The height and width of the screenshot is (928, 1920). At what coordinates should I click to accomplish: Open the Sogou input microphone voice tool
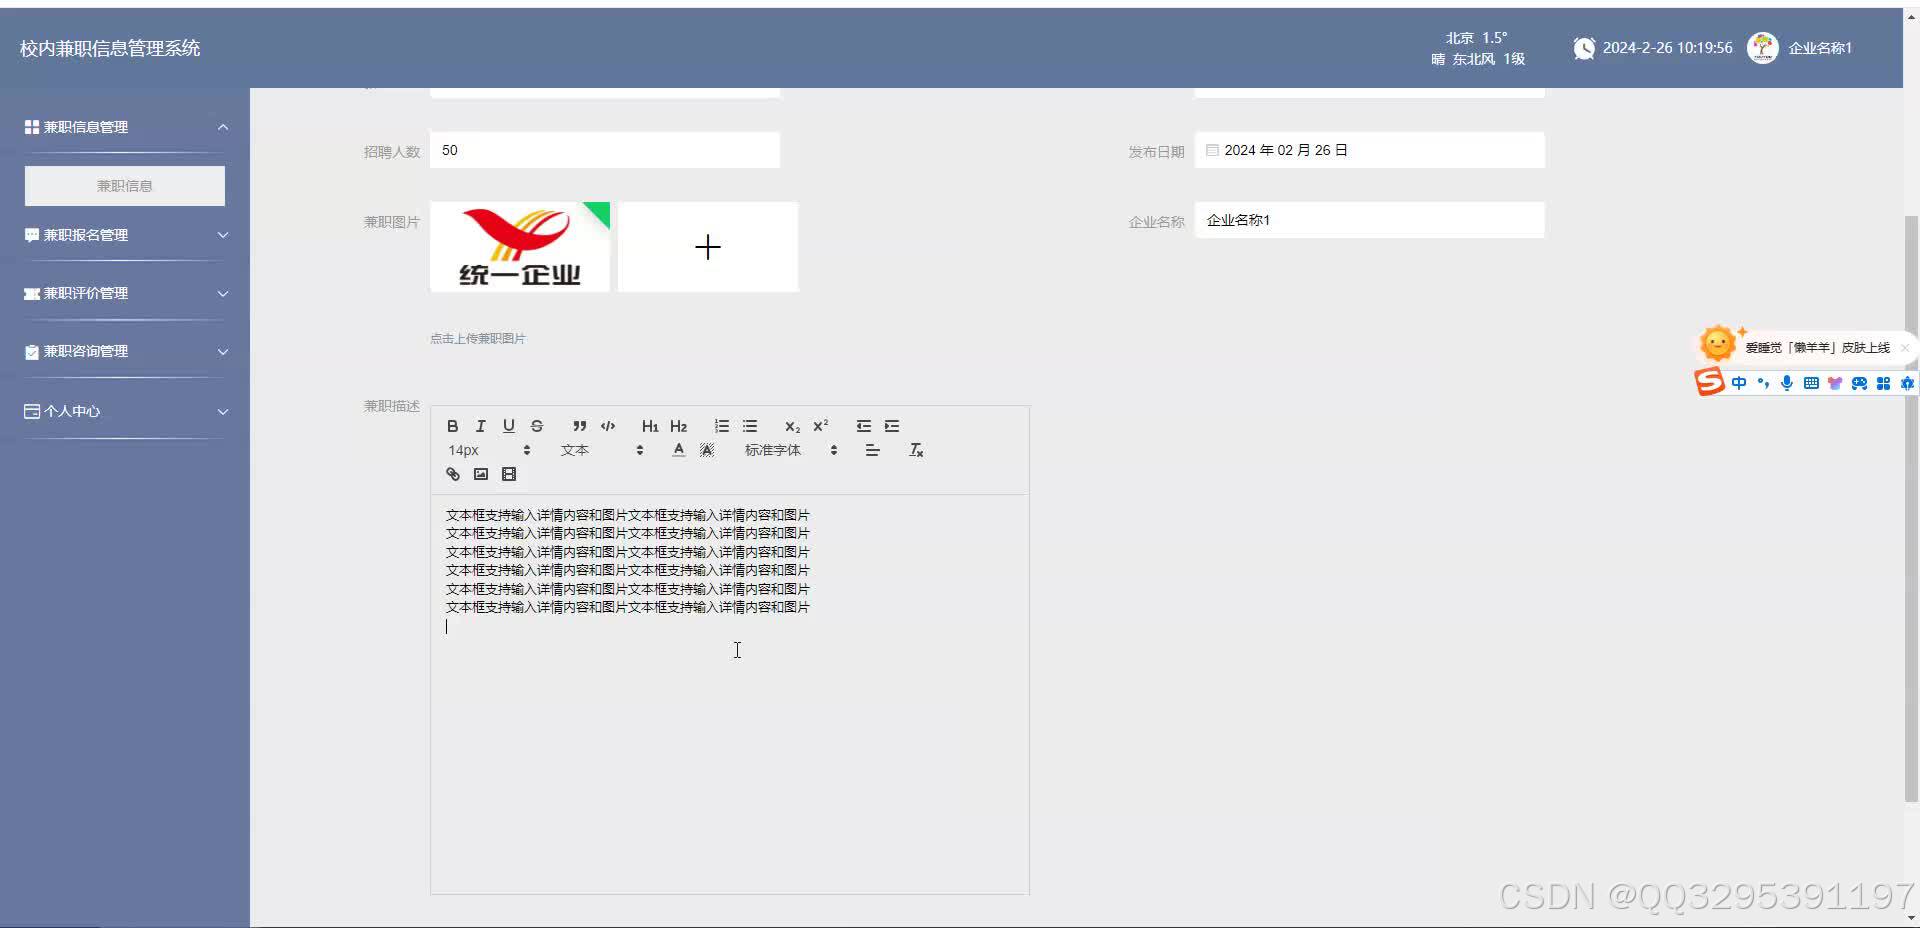1786,383
